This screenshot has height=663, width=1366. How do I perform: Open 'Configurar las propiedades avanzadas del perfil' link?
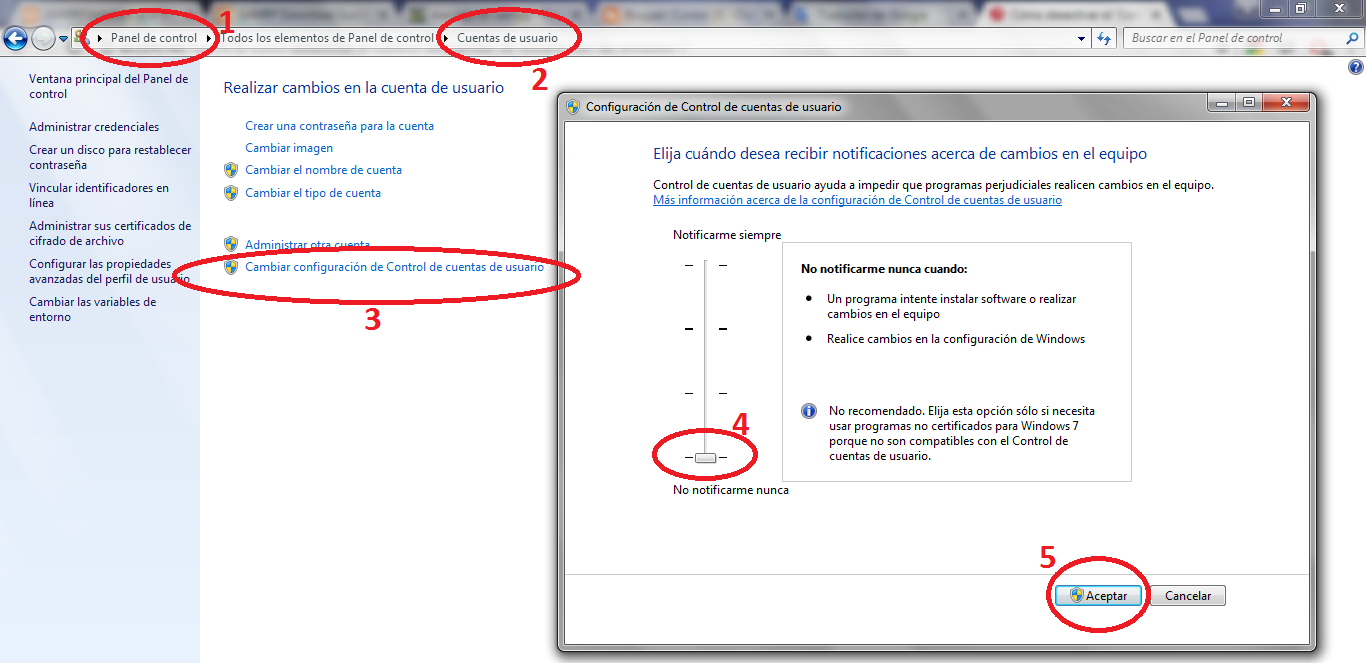(x=110, y=271)
